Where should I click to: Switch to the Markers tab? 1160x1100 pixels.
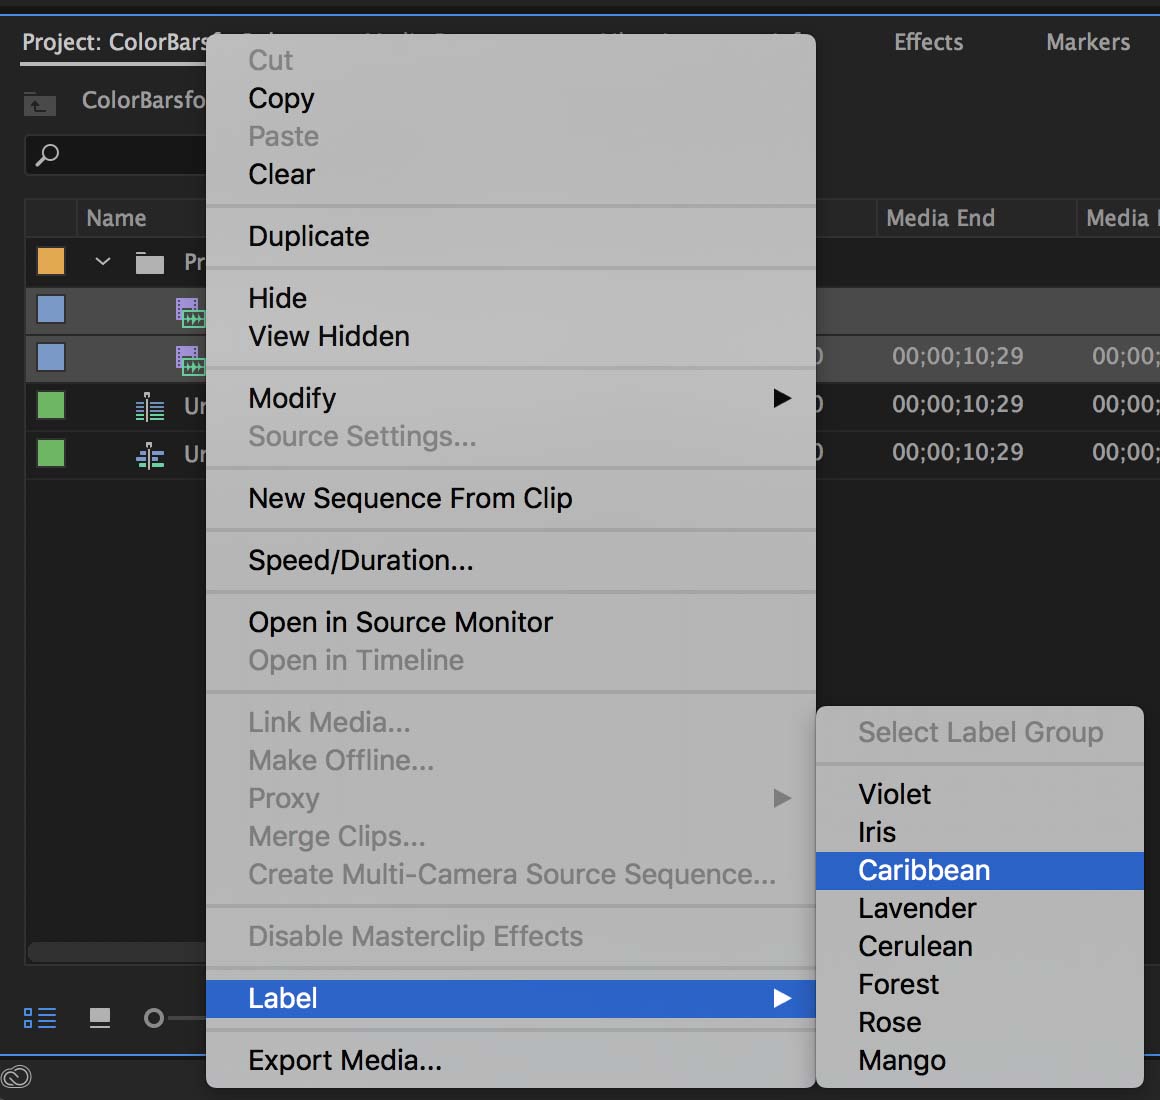1087,42
